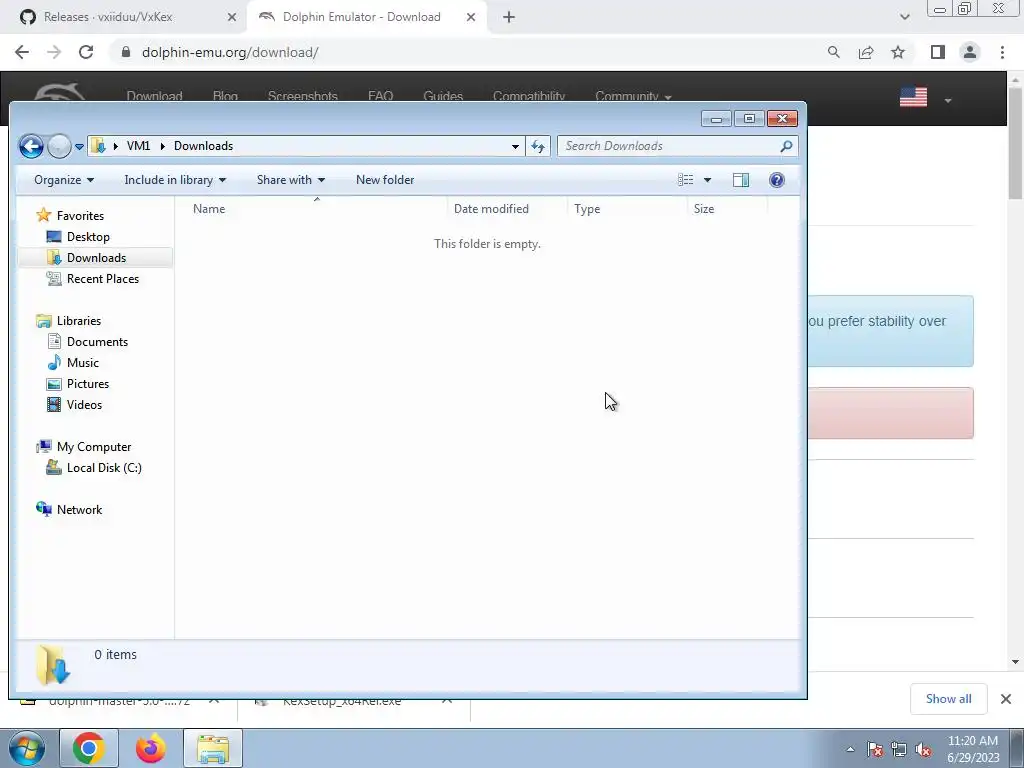Viewport: 1024px width, 768px height.
Task: Close the Releases VxKex tab
Action: (x=232, y=17)
